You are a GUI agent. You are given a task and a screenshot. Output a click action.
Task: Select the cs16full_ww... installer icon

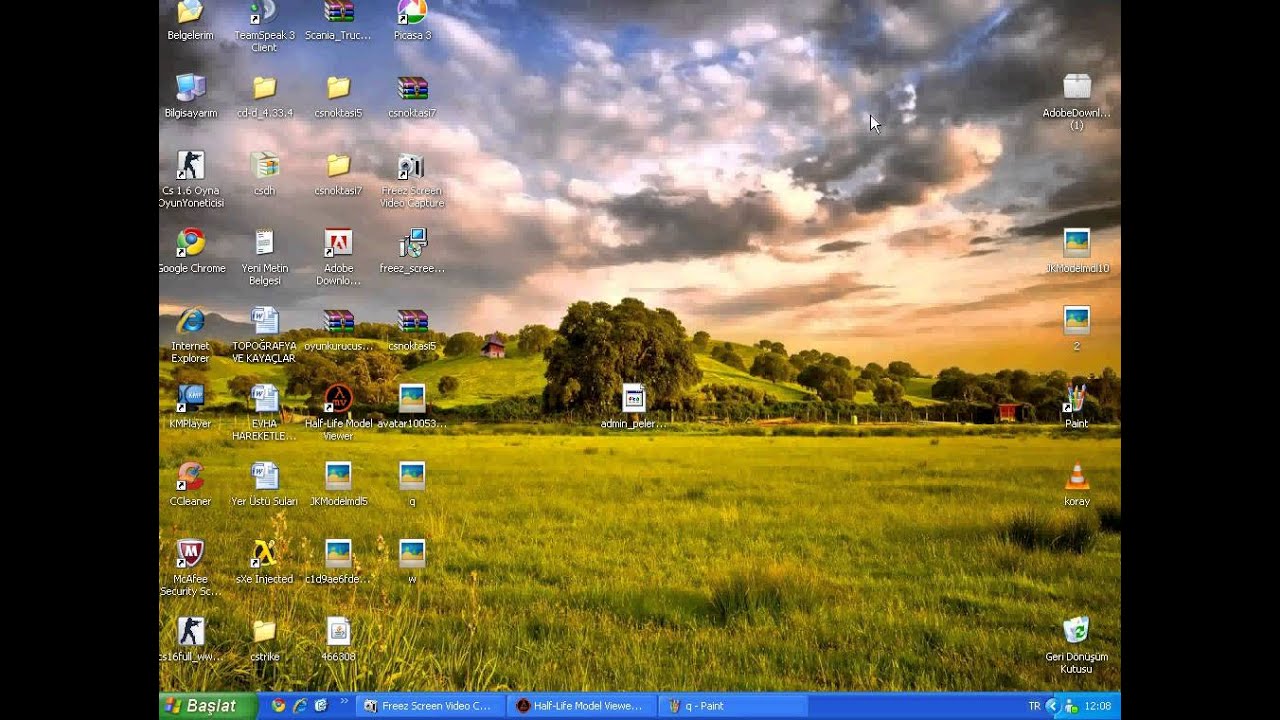pos(190,632)
